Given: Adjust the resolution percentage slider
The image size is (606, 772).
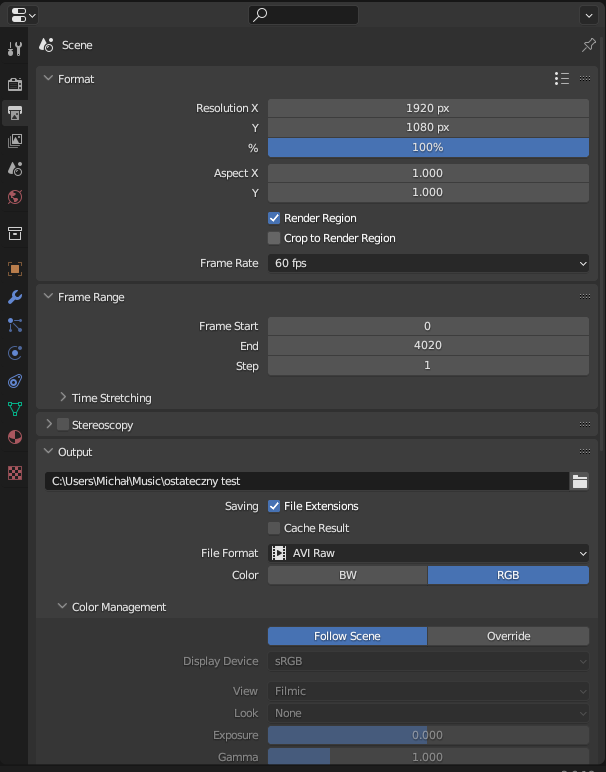Looking at the screenshot, I should [428, 147].
